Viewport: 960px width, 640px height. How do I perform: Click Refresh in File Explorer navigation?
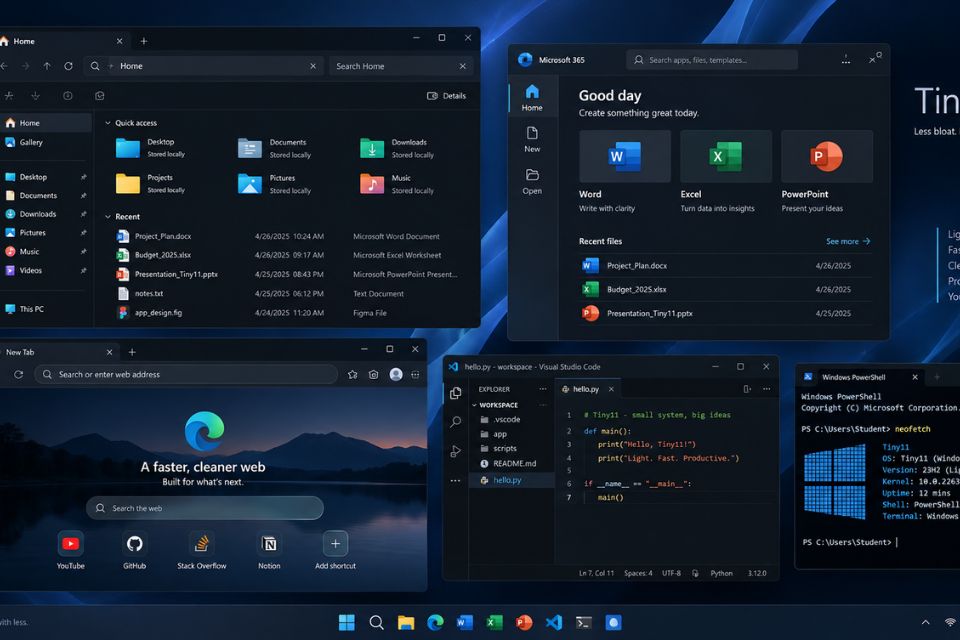pyautogui.click(x=69, y=66)
